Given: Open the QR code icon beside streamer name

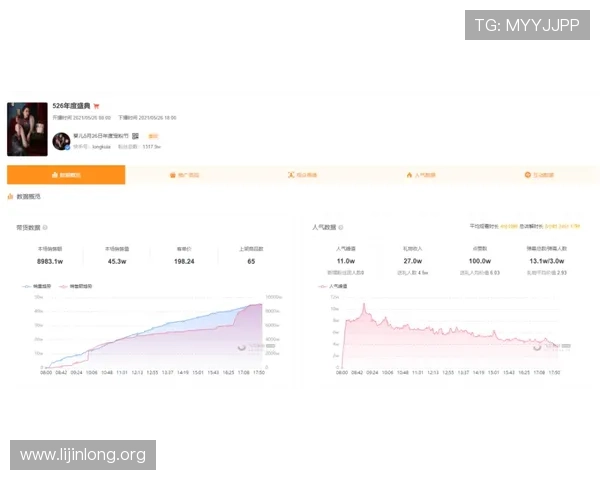Looking at the screenshot, I should click(x=135, y=136).
